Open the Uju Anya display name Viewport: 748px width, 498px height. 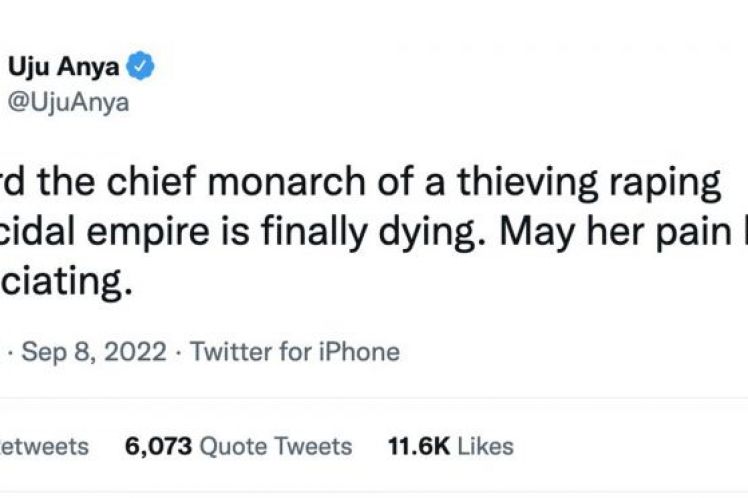coord(66,69)
